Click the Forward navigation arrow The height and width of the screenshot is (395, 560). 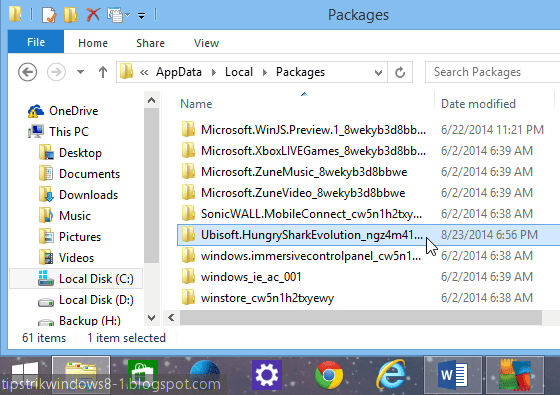coord(56,72)
